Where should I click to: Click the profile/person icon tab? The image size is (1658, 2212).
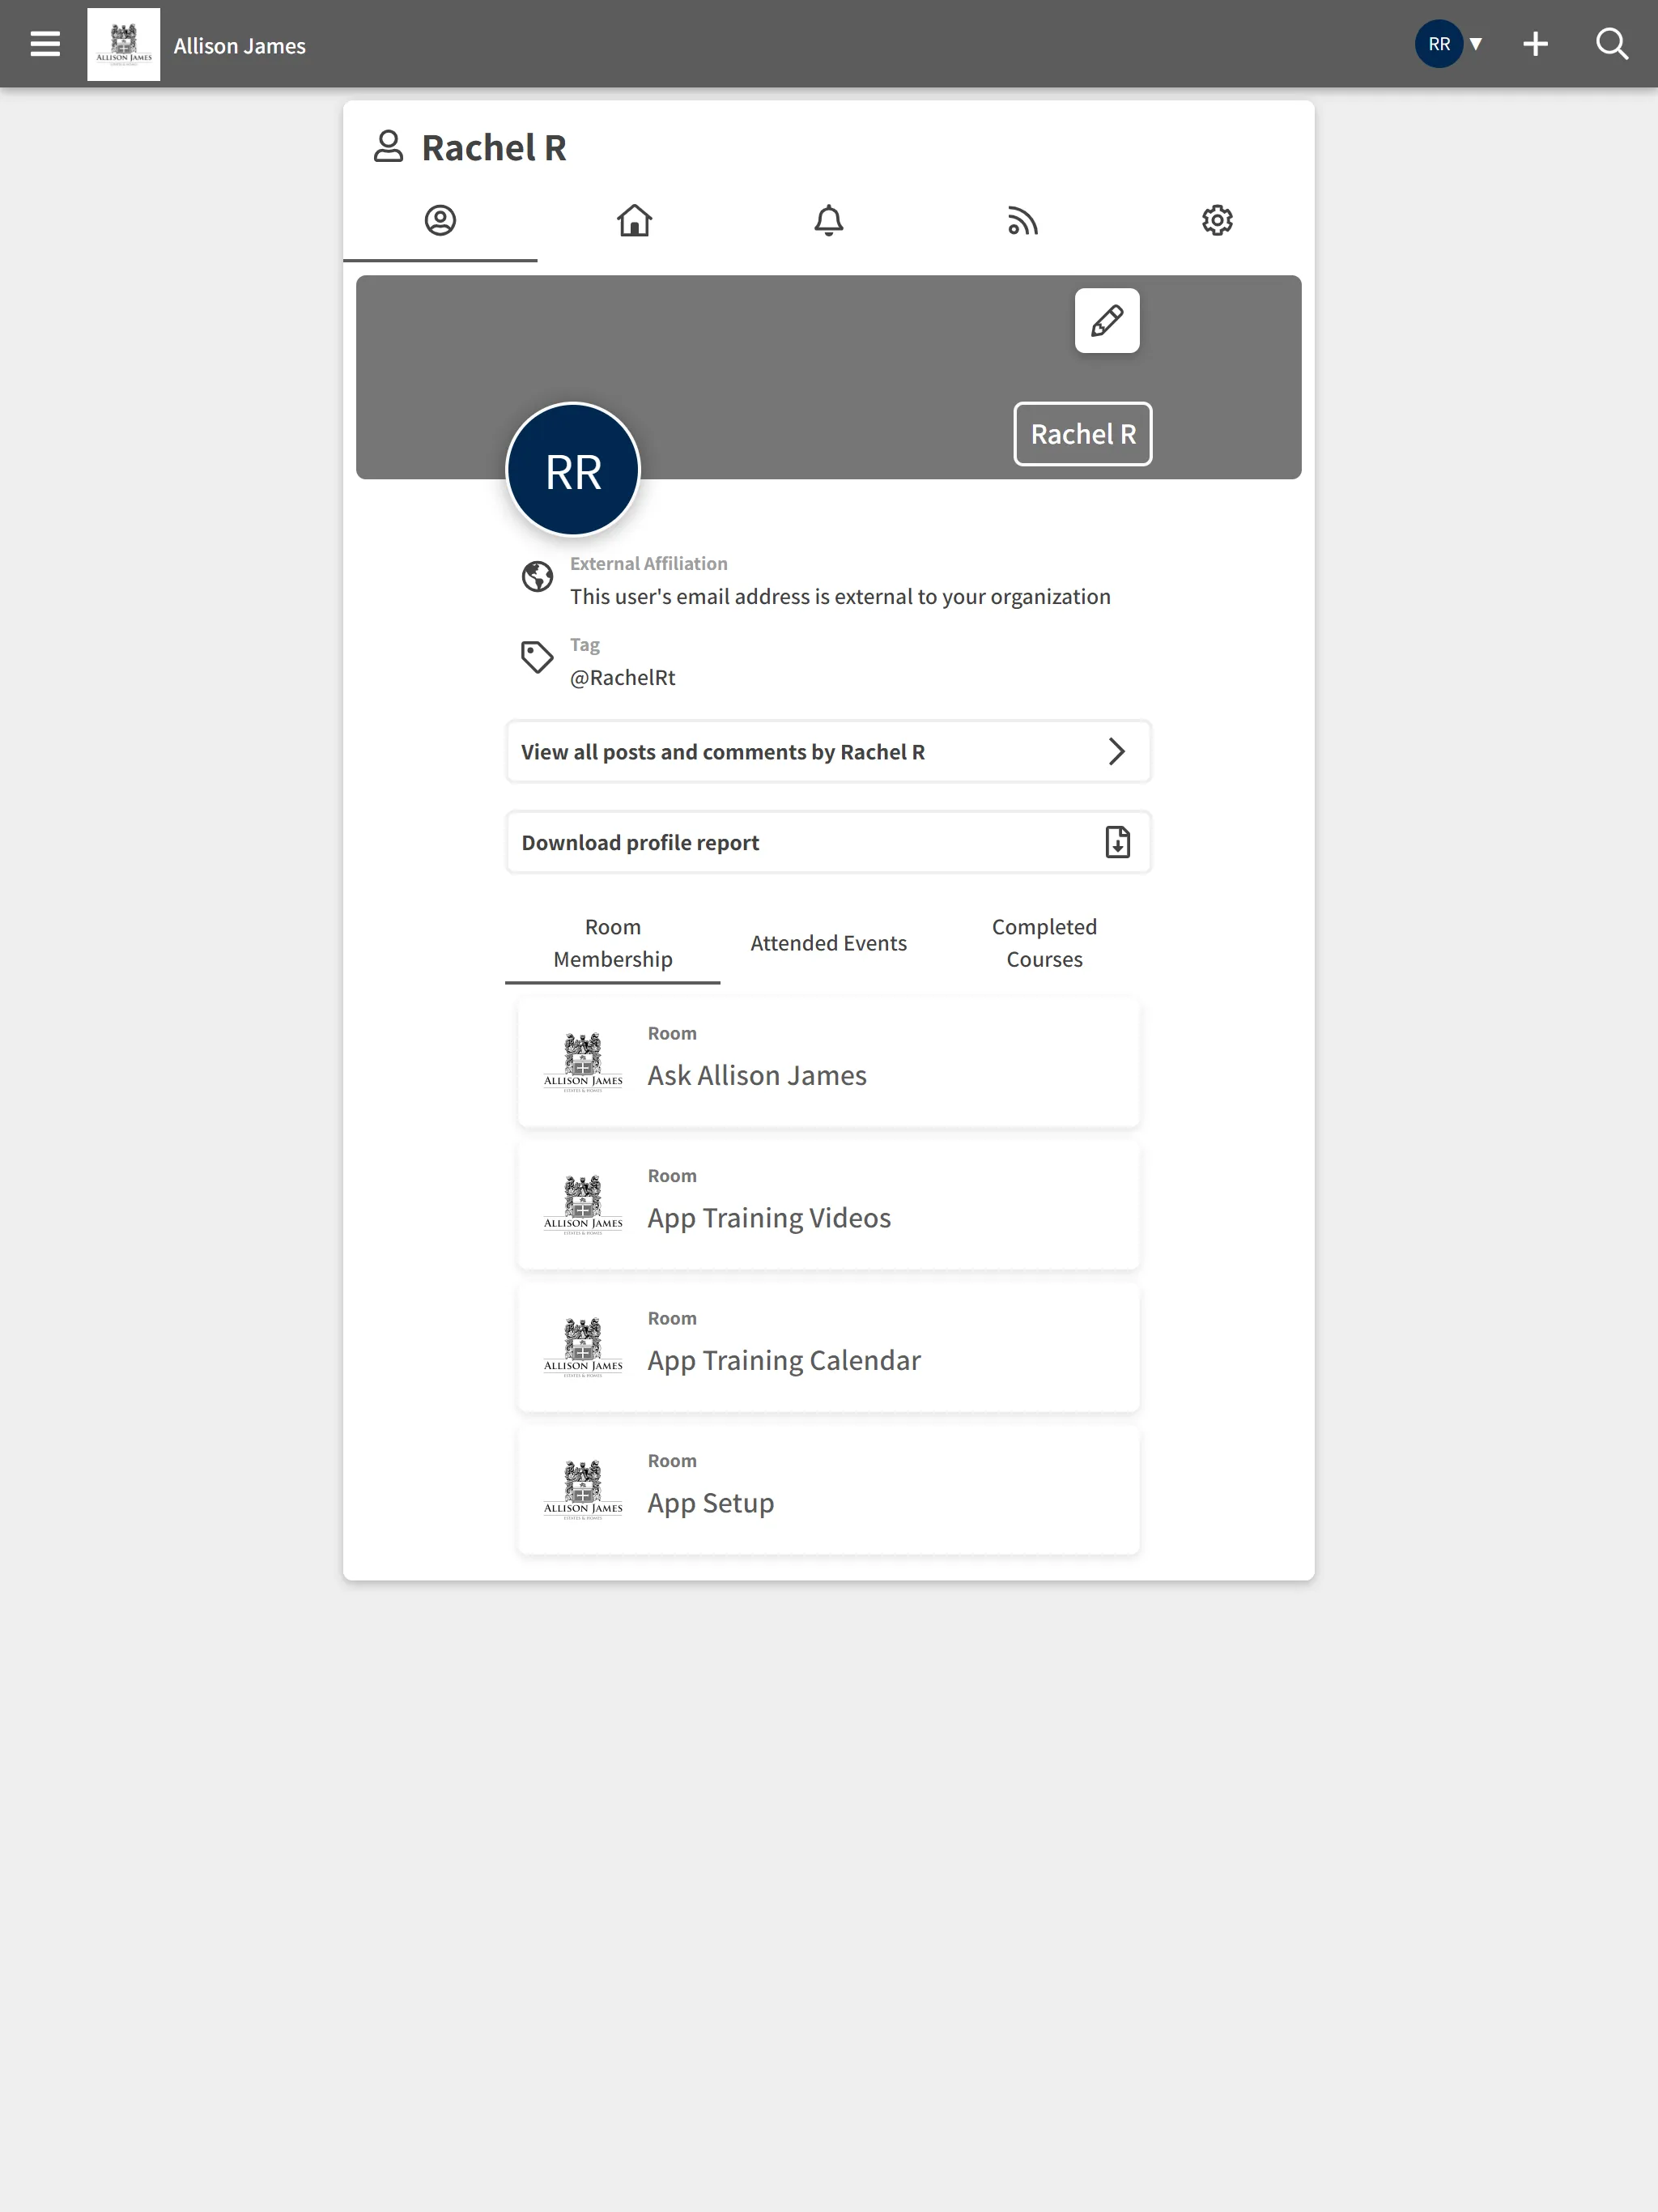pyautogui.click(x=440, y=219)
